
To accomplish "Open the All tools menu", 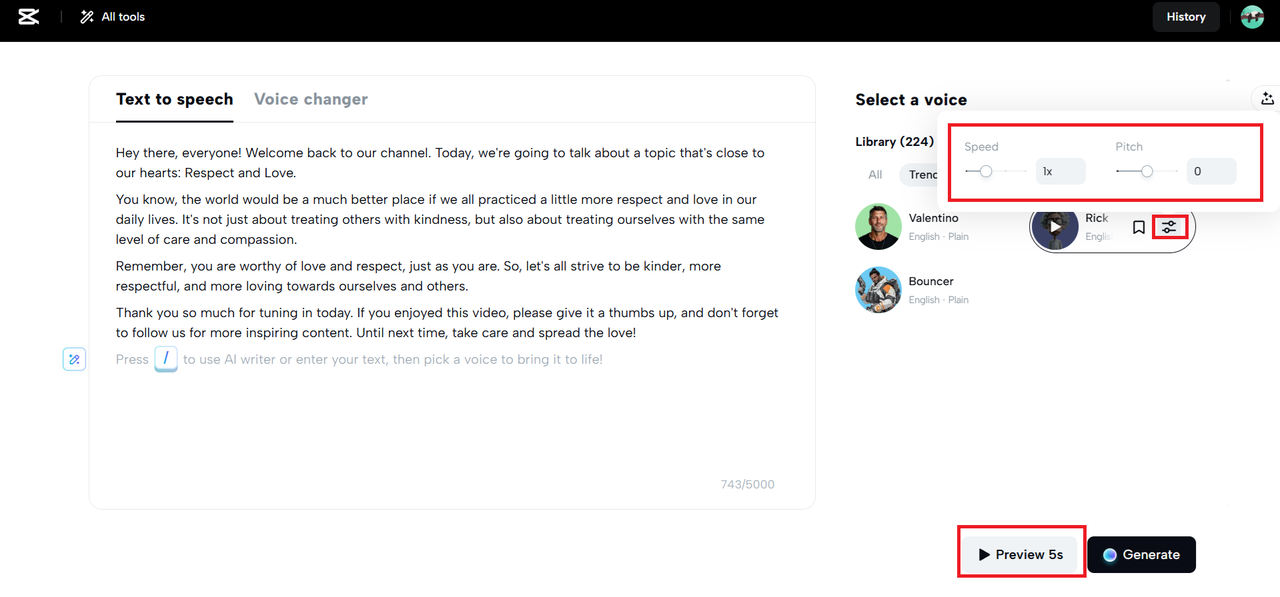I will click(x=112, y=17).
